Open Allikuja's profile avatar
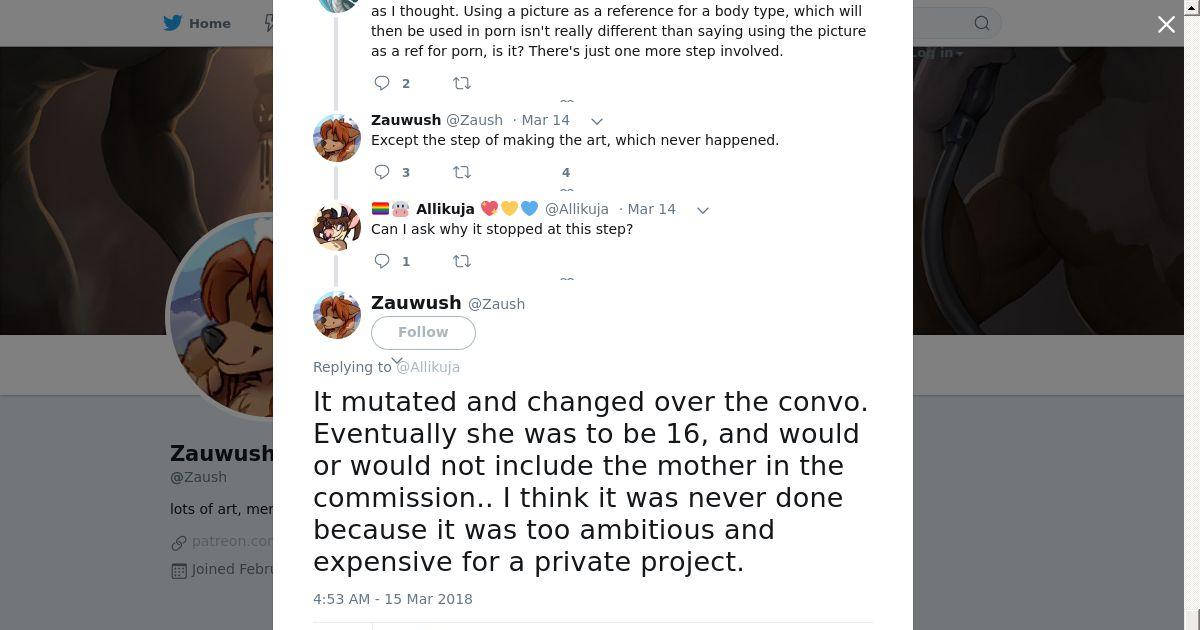 pos(337,227)
